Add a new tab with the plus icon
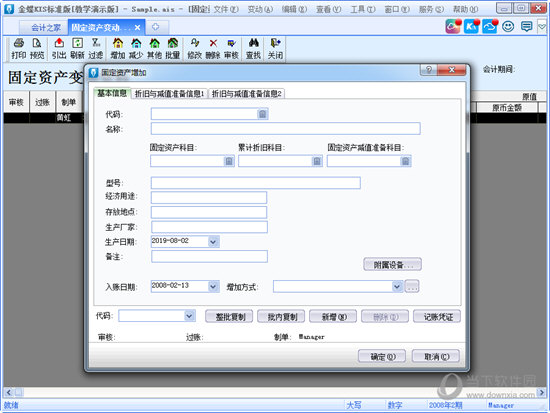The width and height of the screenshot is (550, 413). coord(155,27)
